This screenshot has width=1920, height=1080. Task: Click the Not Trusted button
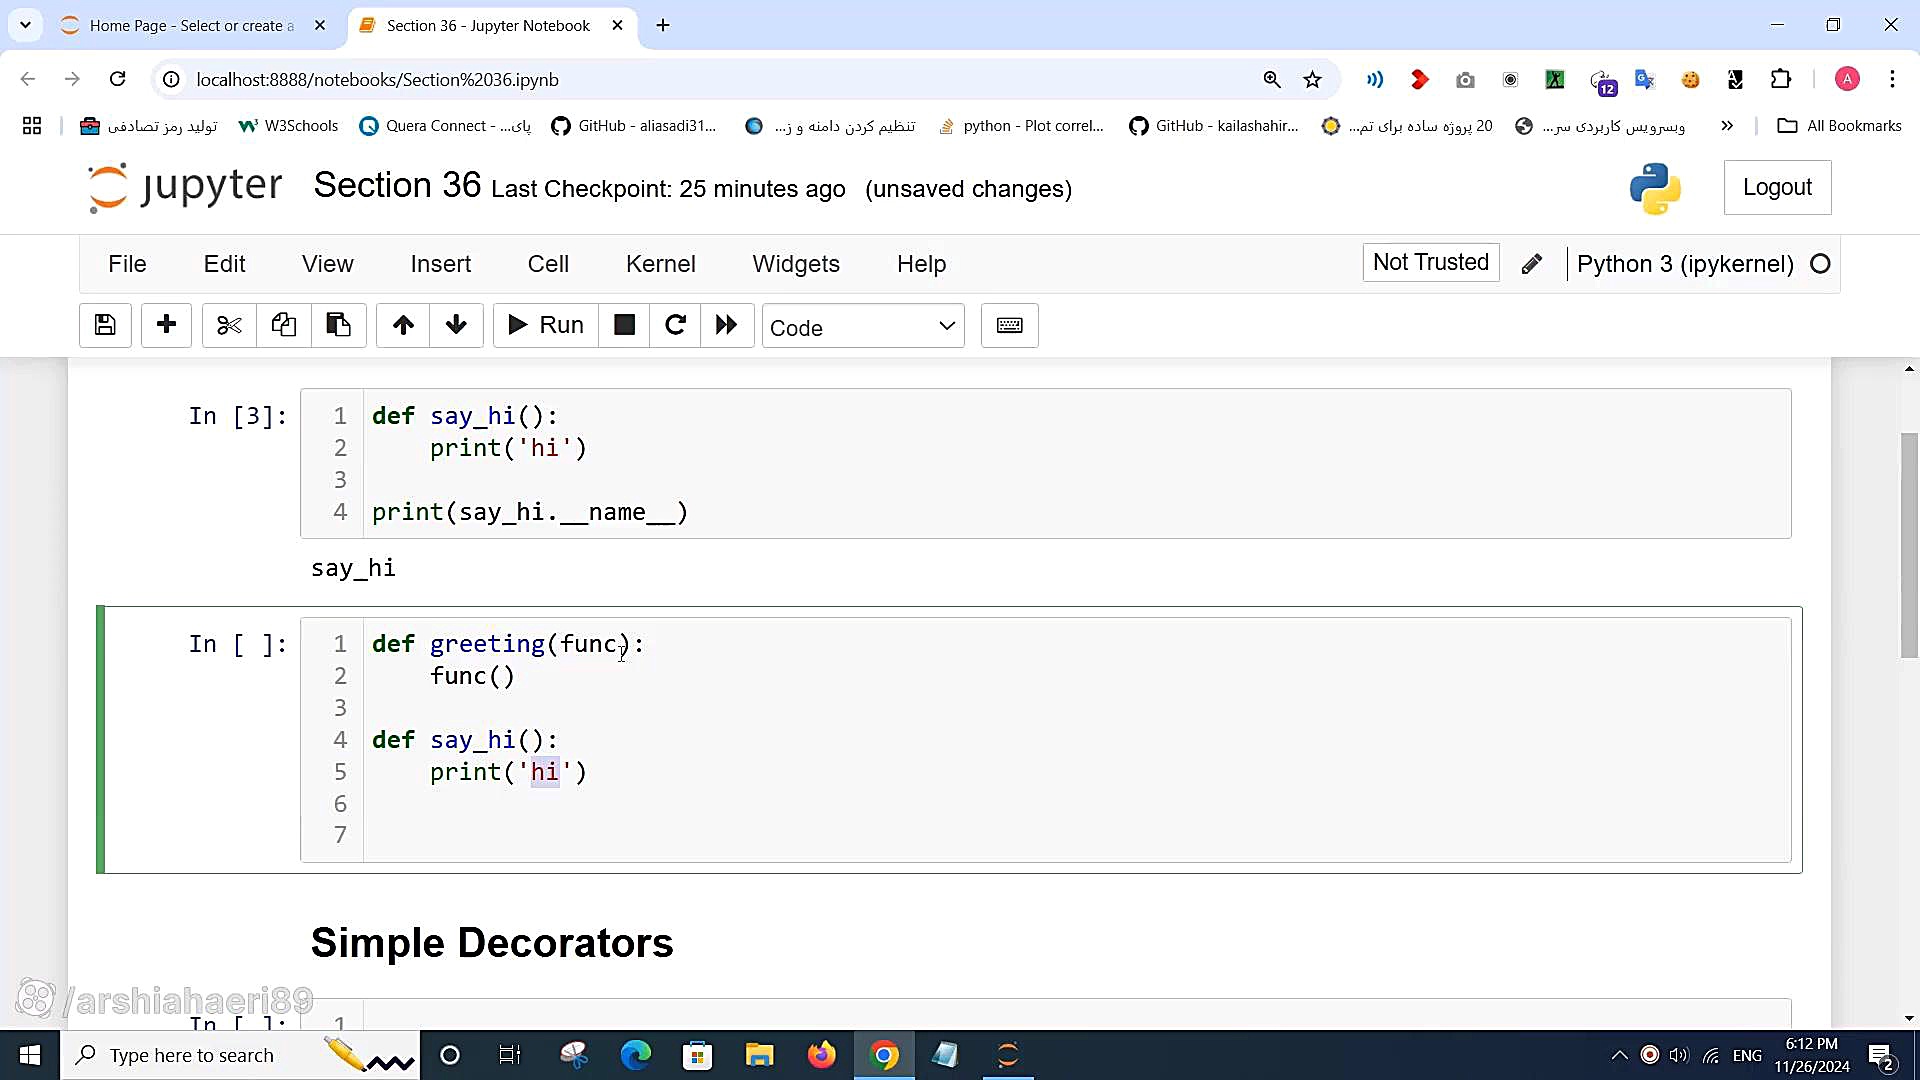1431,263
